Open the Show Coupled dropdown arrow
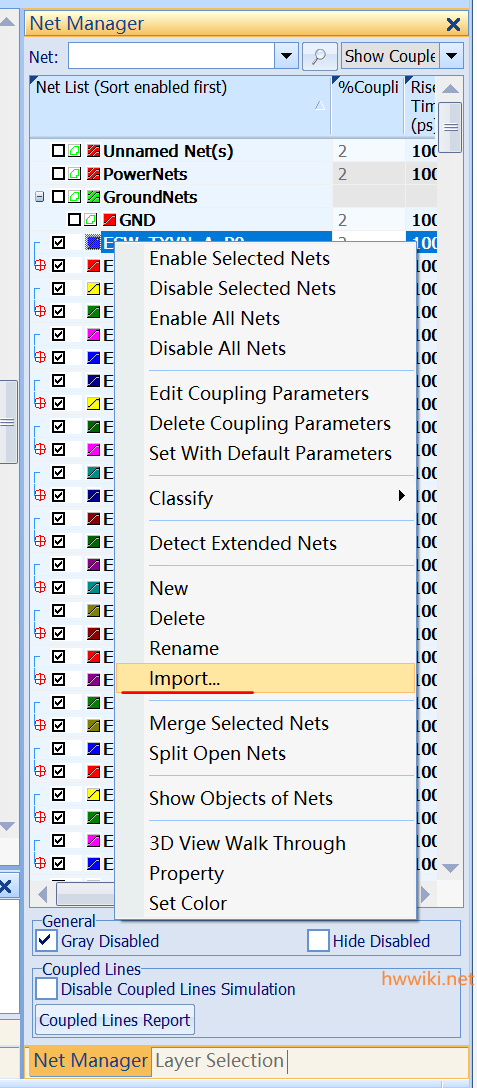This screenshot has width=477, height=1088. coord(452,56)
